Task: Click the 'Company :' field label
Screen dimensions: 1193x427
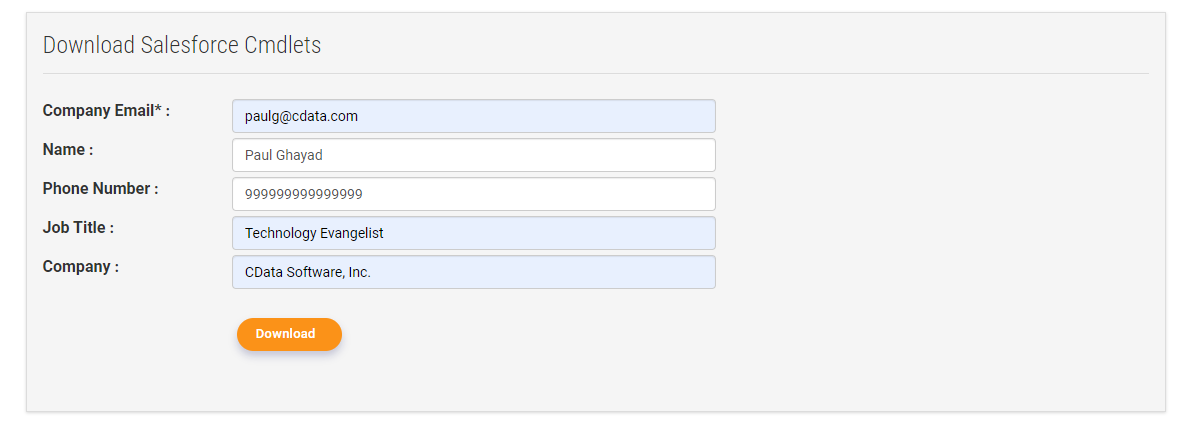Action: pos(81,266)
